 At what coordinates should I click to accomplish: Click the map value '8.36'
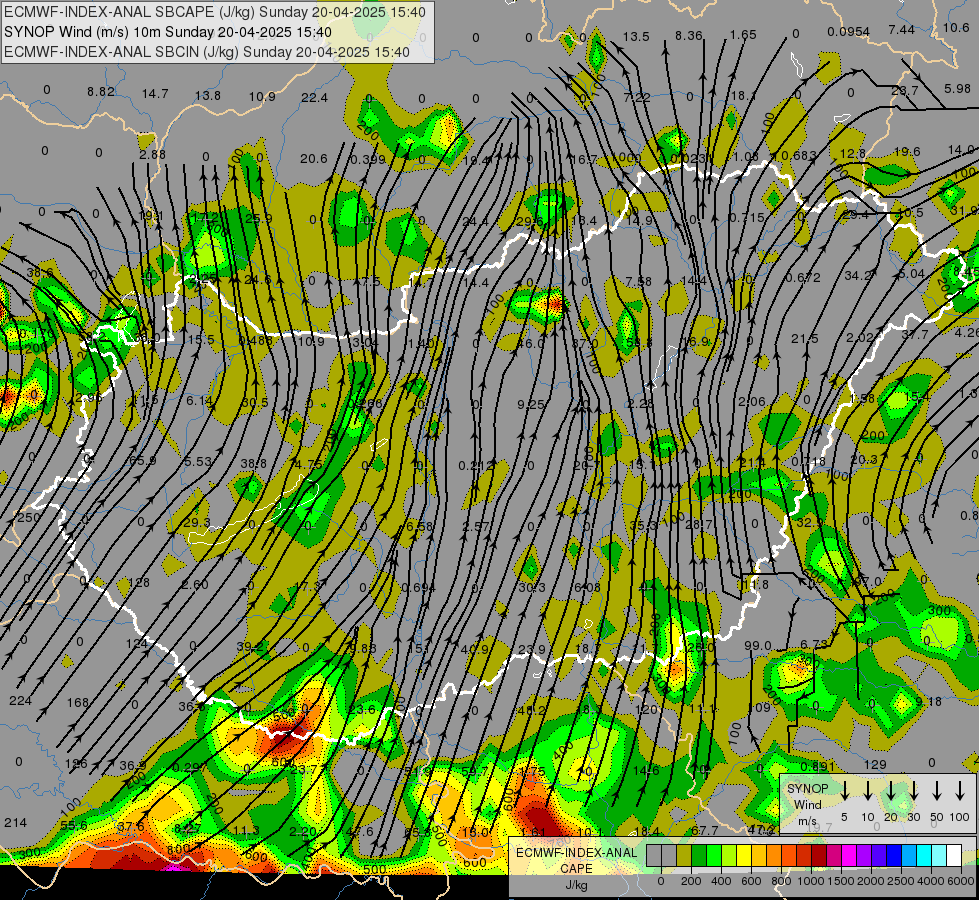[x=689, y=36]
